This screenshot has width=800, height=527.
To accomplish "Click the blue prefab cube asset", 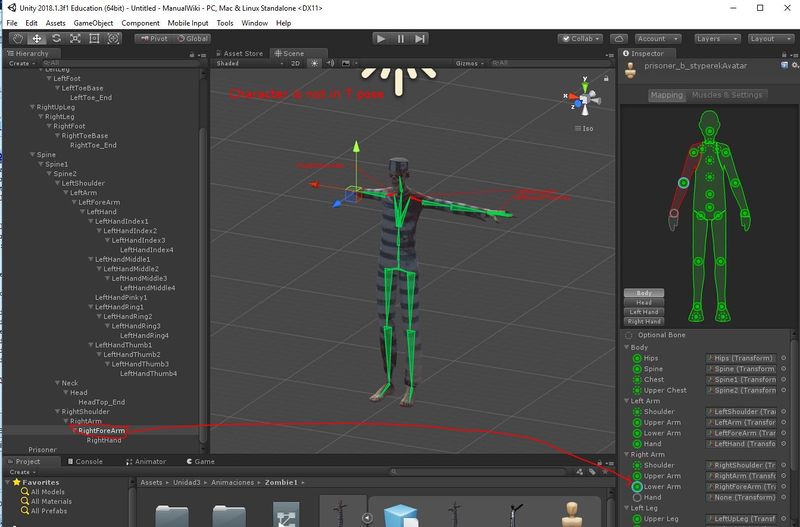I will click(402, 515).
